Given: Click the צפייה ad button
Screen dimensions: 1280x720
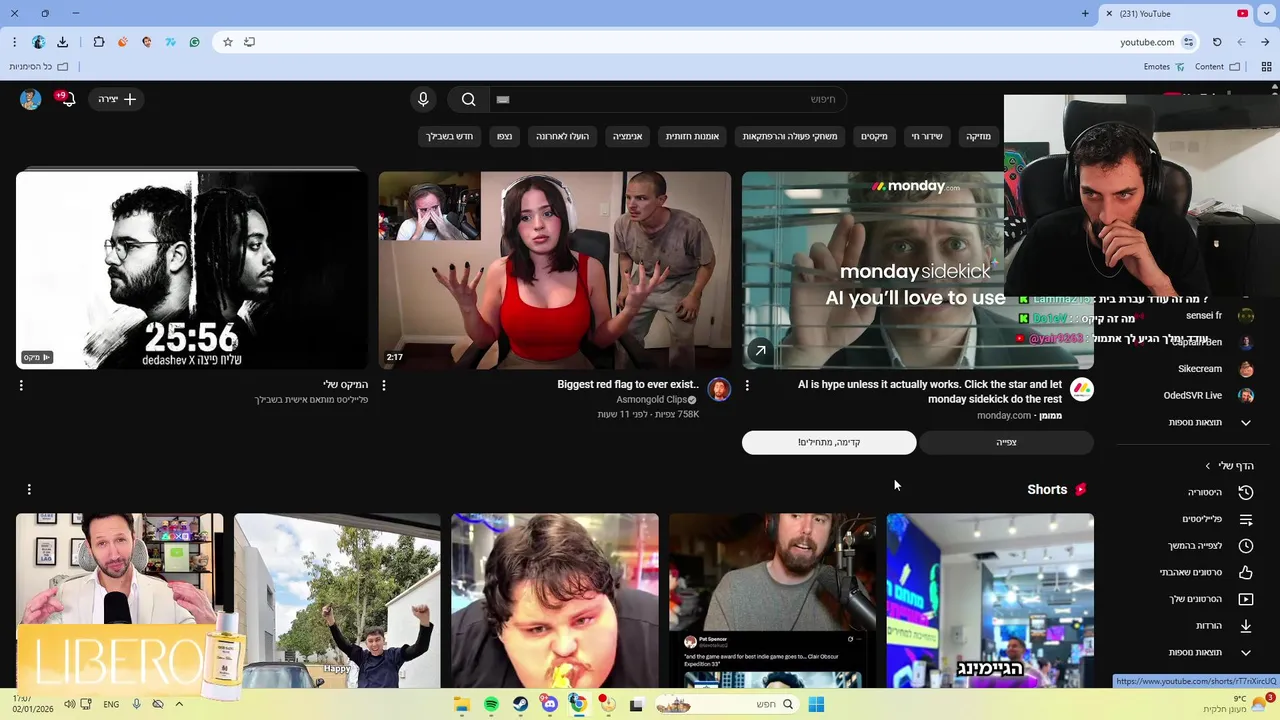Looking at the screenshot, I should point(1006,442).
